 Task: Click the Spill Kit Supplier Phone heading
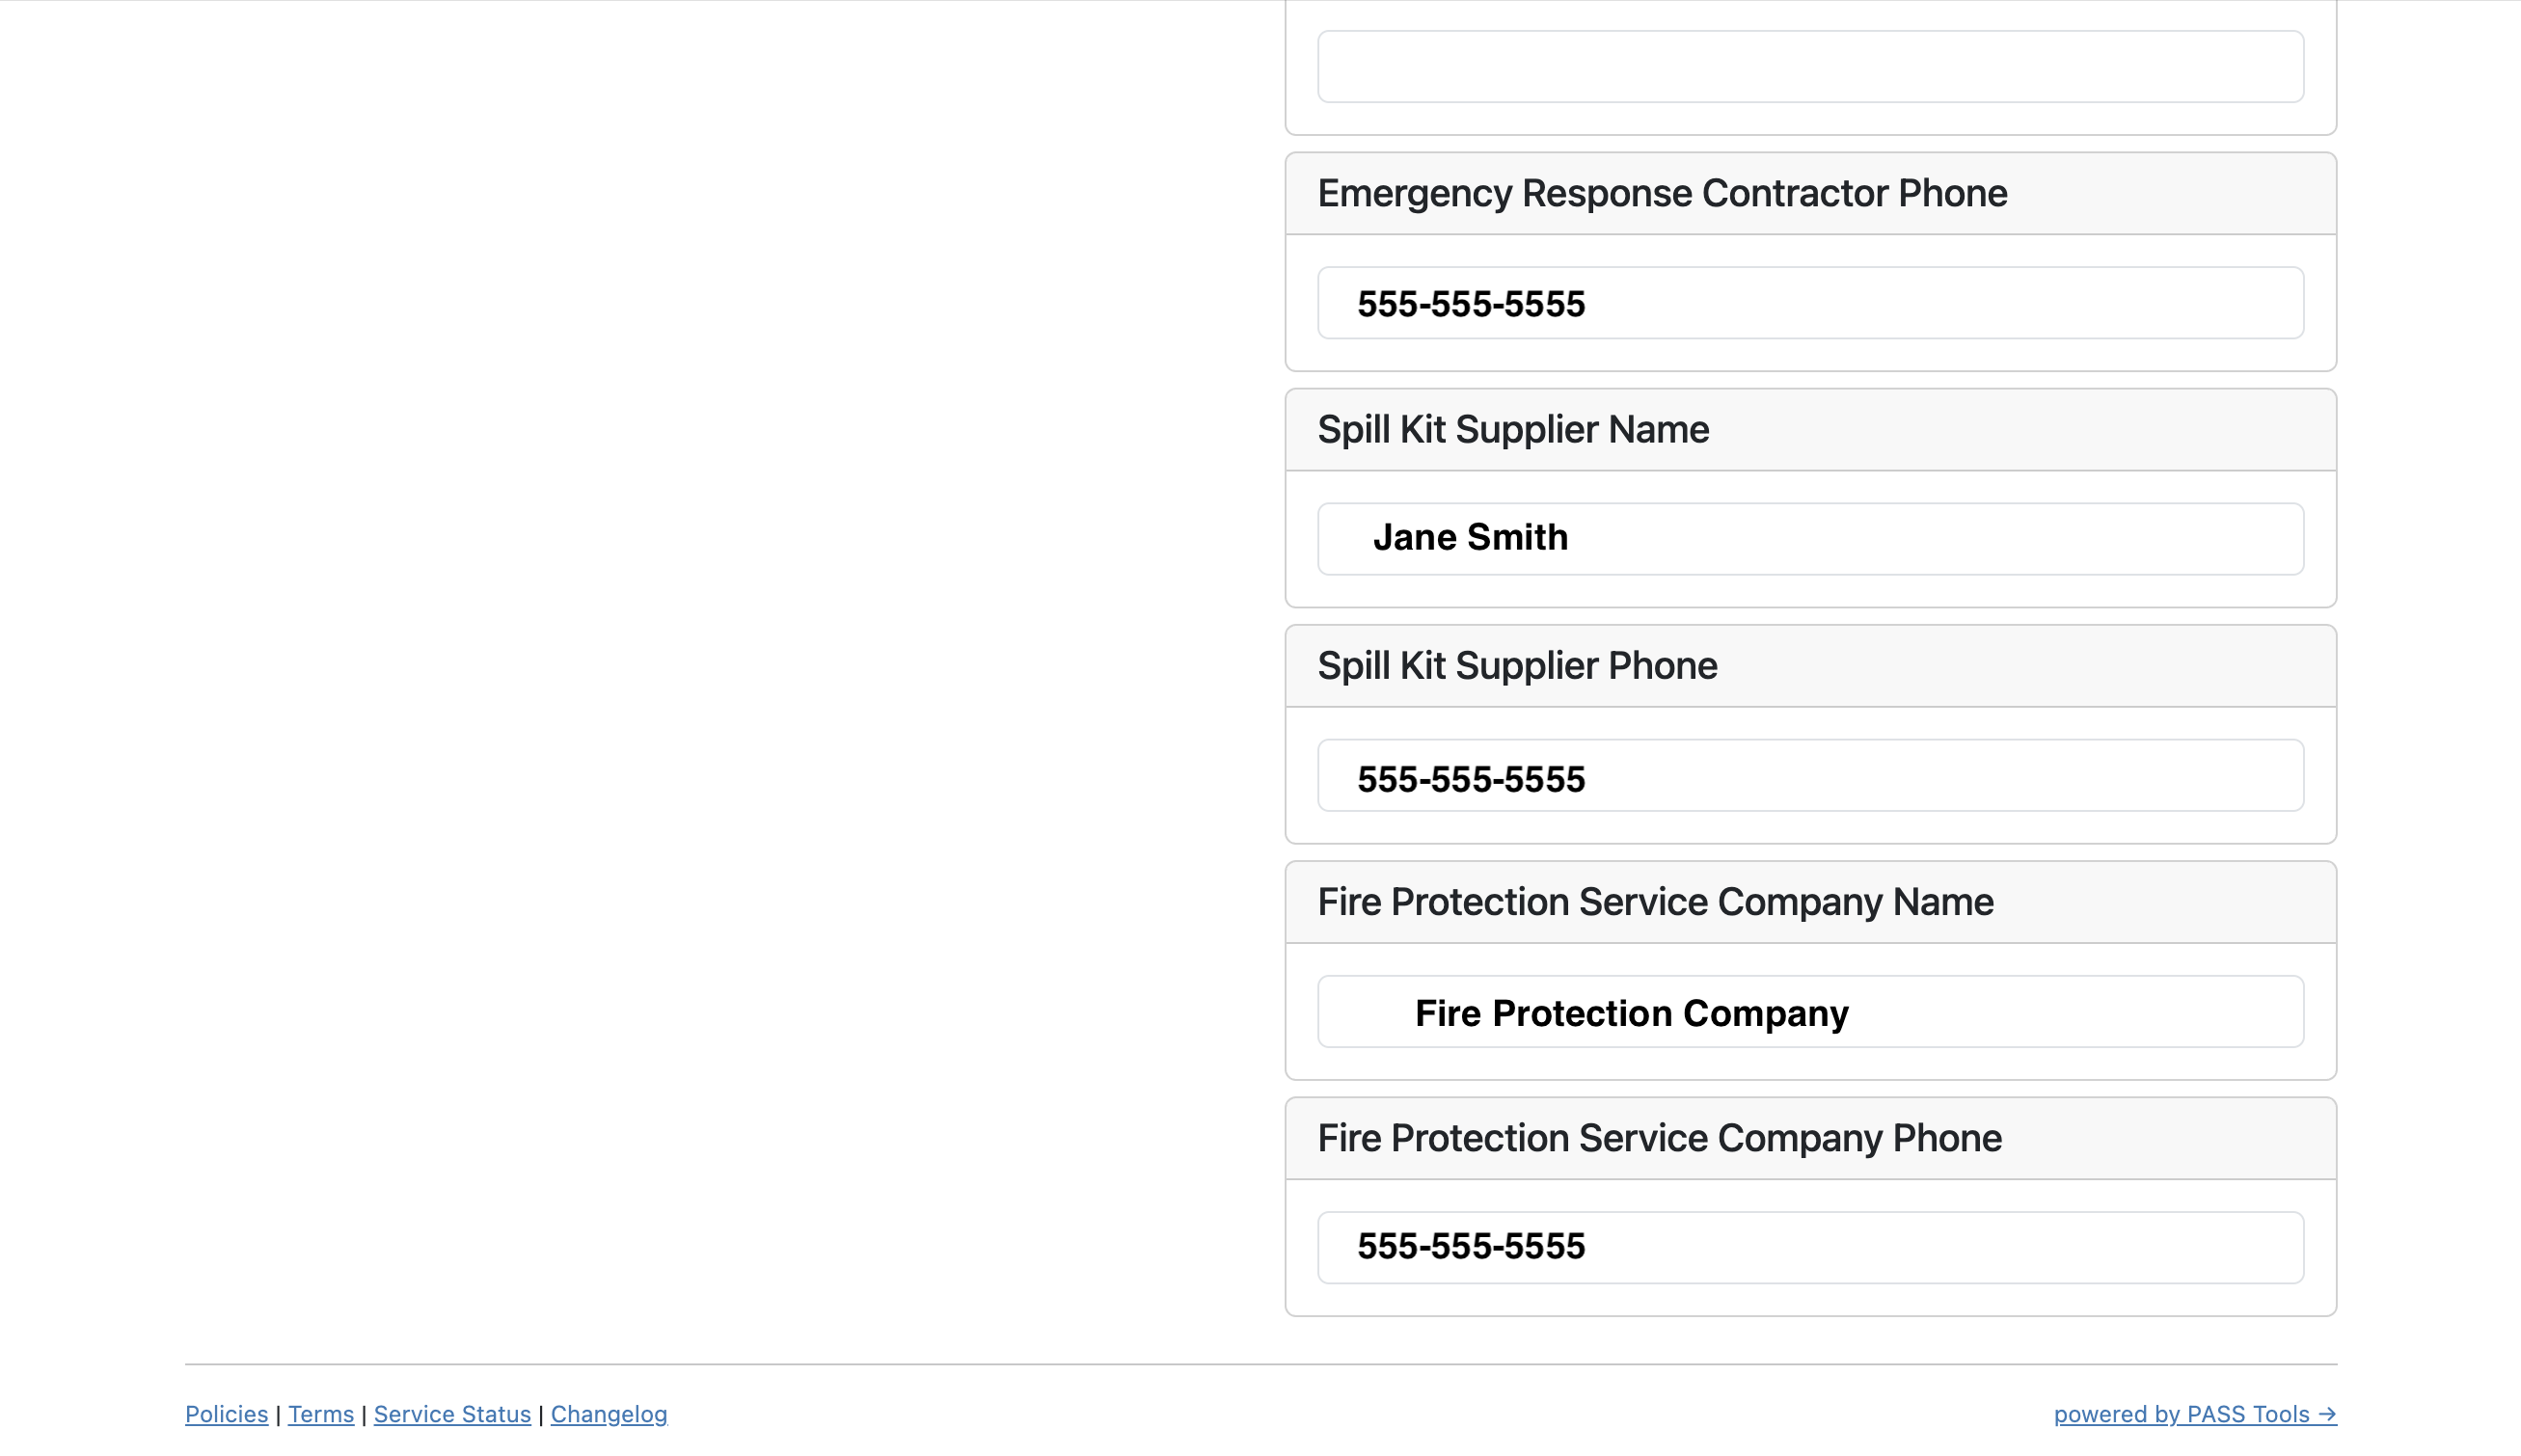coord(1516,666)
